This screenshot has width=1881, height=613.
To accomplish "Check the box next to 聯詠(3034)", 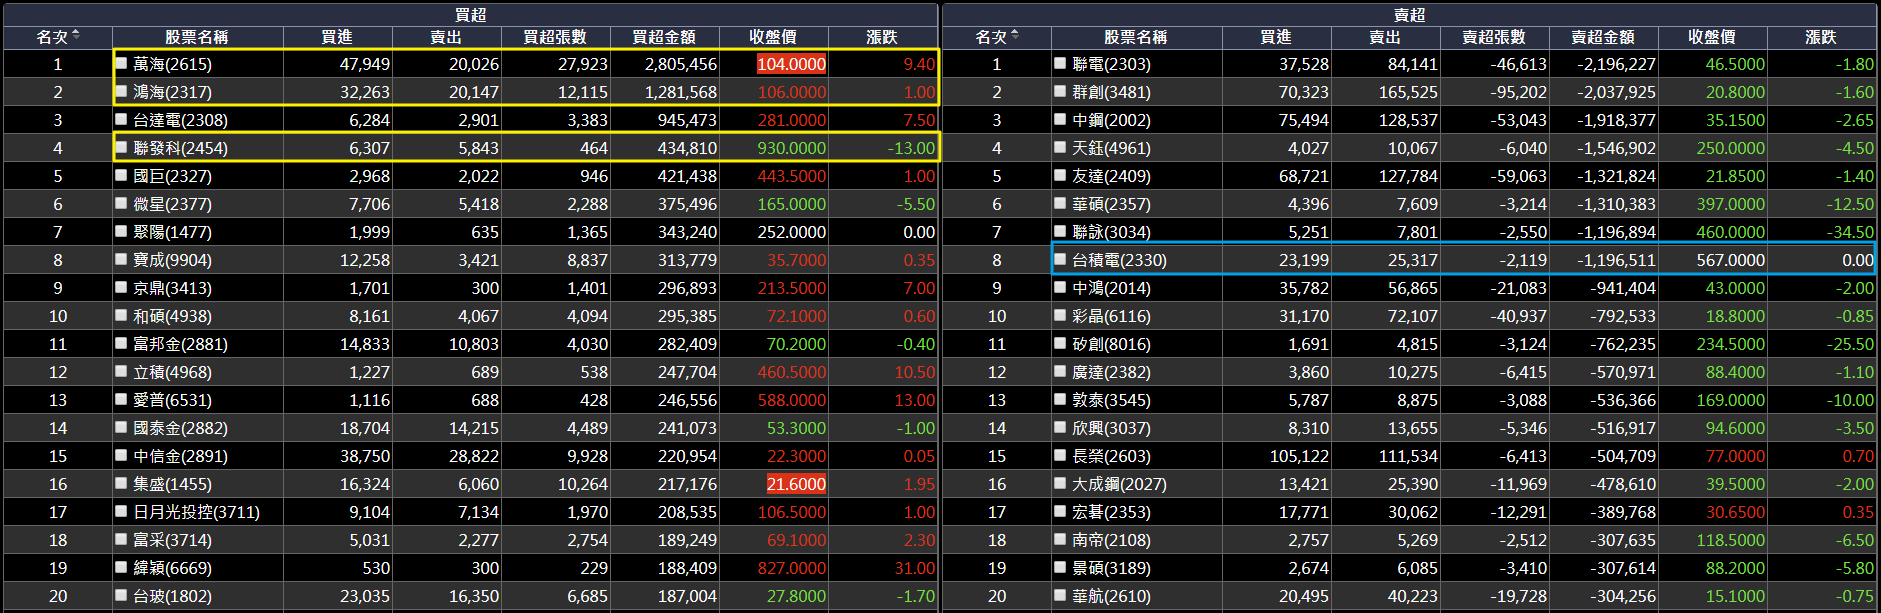I will (x=1060, y=231).
